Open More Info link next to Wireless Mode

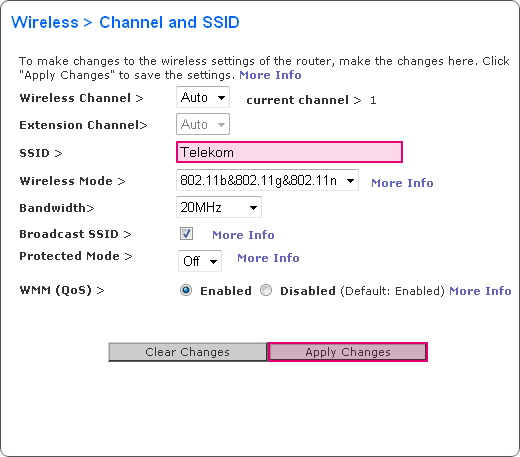[402, 183]
